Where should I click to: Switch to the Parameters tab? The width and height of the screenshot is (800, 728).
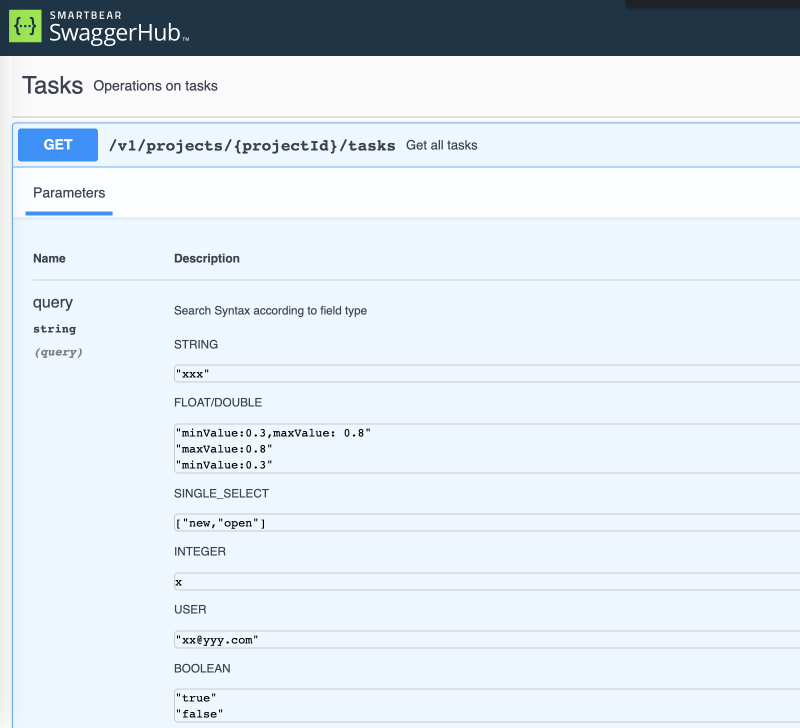coord(69,193)
